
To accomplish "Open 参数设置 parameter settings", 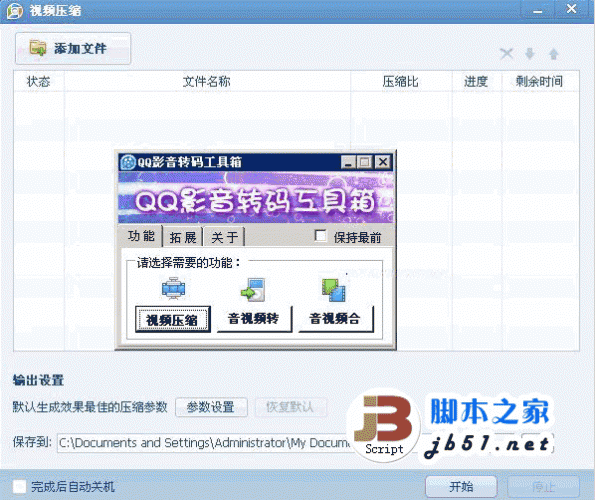I will click(x=211, y=407).
